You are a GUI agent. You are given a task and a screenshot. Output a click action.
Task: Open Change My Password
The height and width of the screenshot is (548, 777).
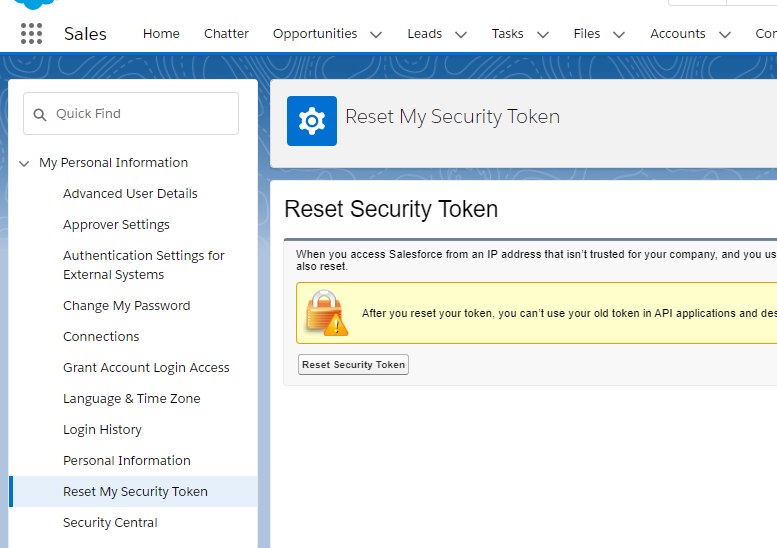pos(126,305)
